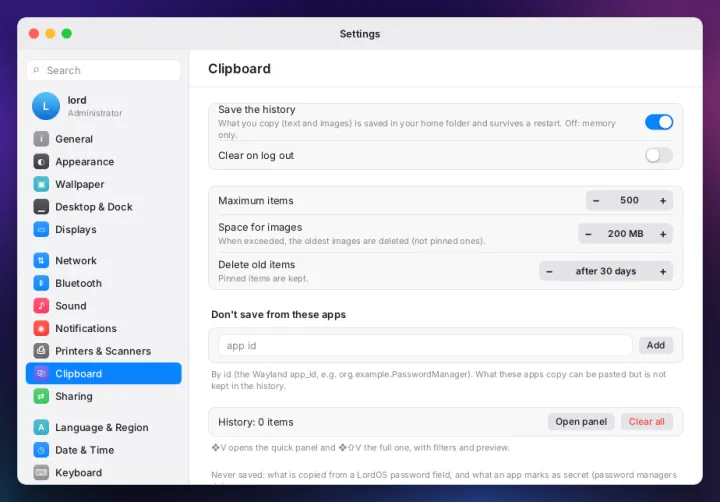Decrease Space for images with minus
The width and height of the screenshot is (720, 502).
pyautogui.click(x=588, y=234)
